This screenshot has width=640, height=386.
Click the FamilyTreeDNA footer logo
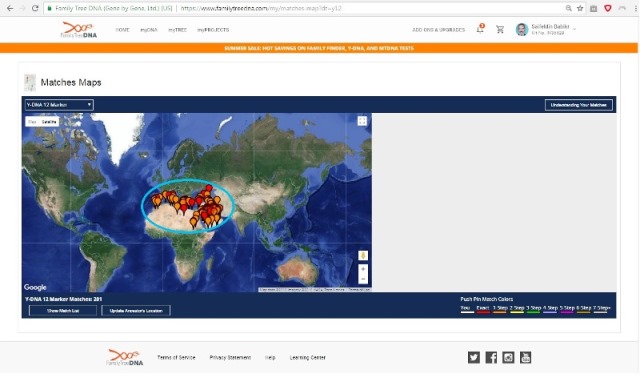point(124,357)
